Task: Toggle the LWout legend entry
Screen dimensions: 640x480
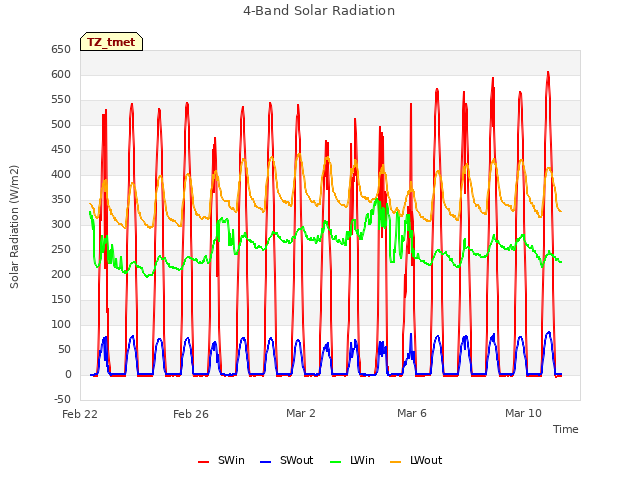Action: [x=416, y=460]
